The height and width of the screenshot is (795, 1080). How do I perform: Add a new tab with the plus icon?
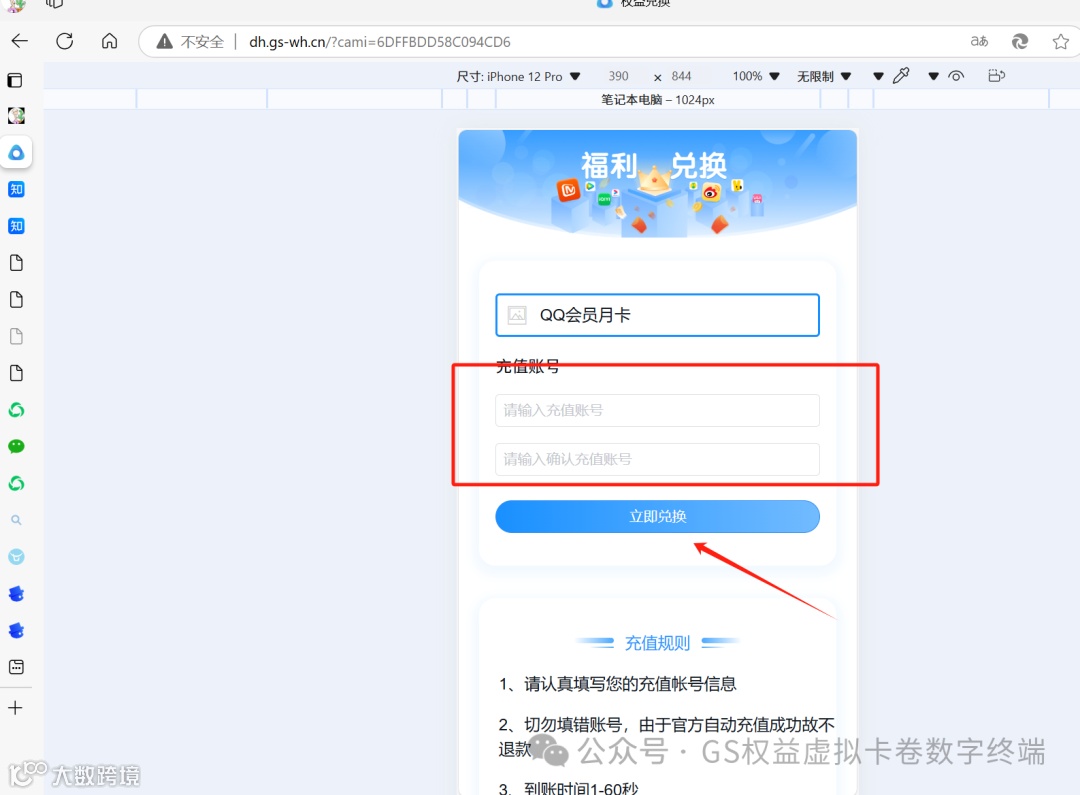15,708
